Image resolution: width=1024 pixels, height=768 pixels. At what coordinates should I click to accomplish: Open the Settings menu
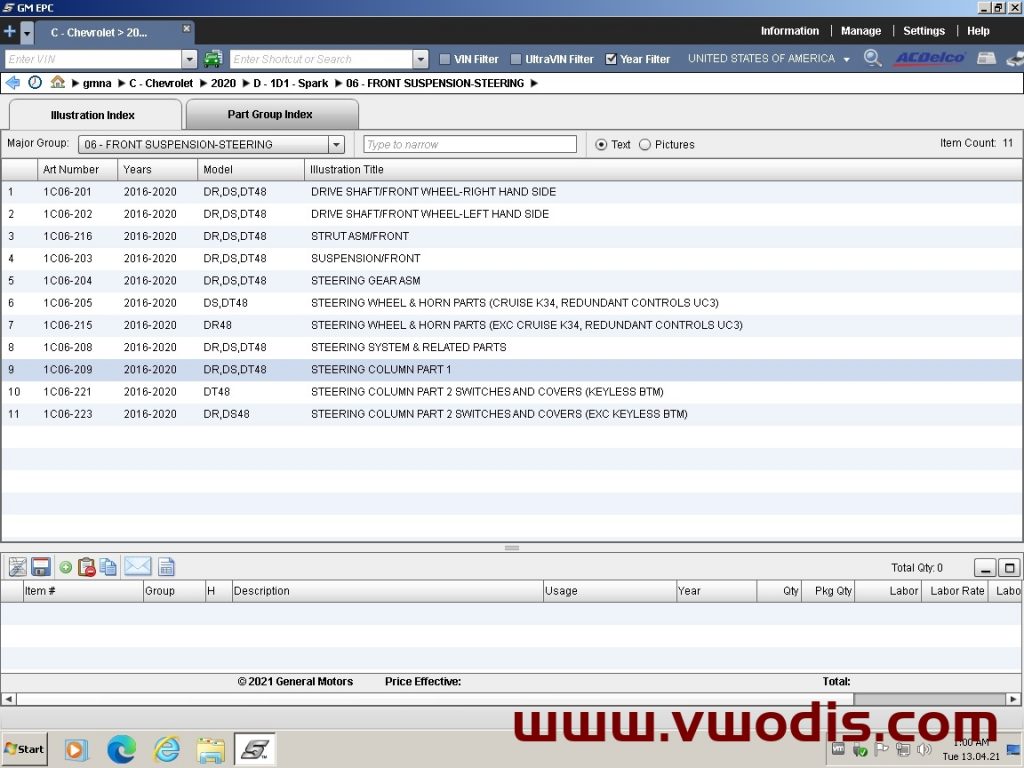pos(923,31)
